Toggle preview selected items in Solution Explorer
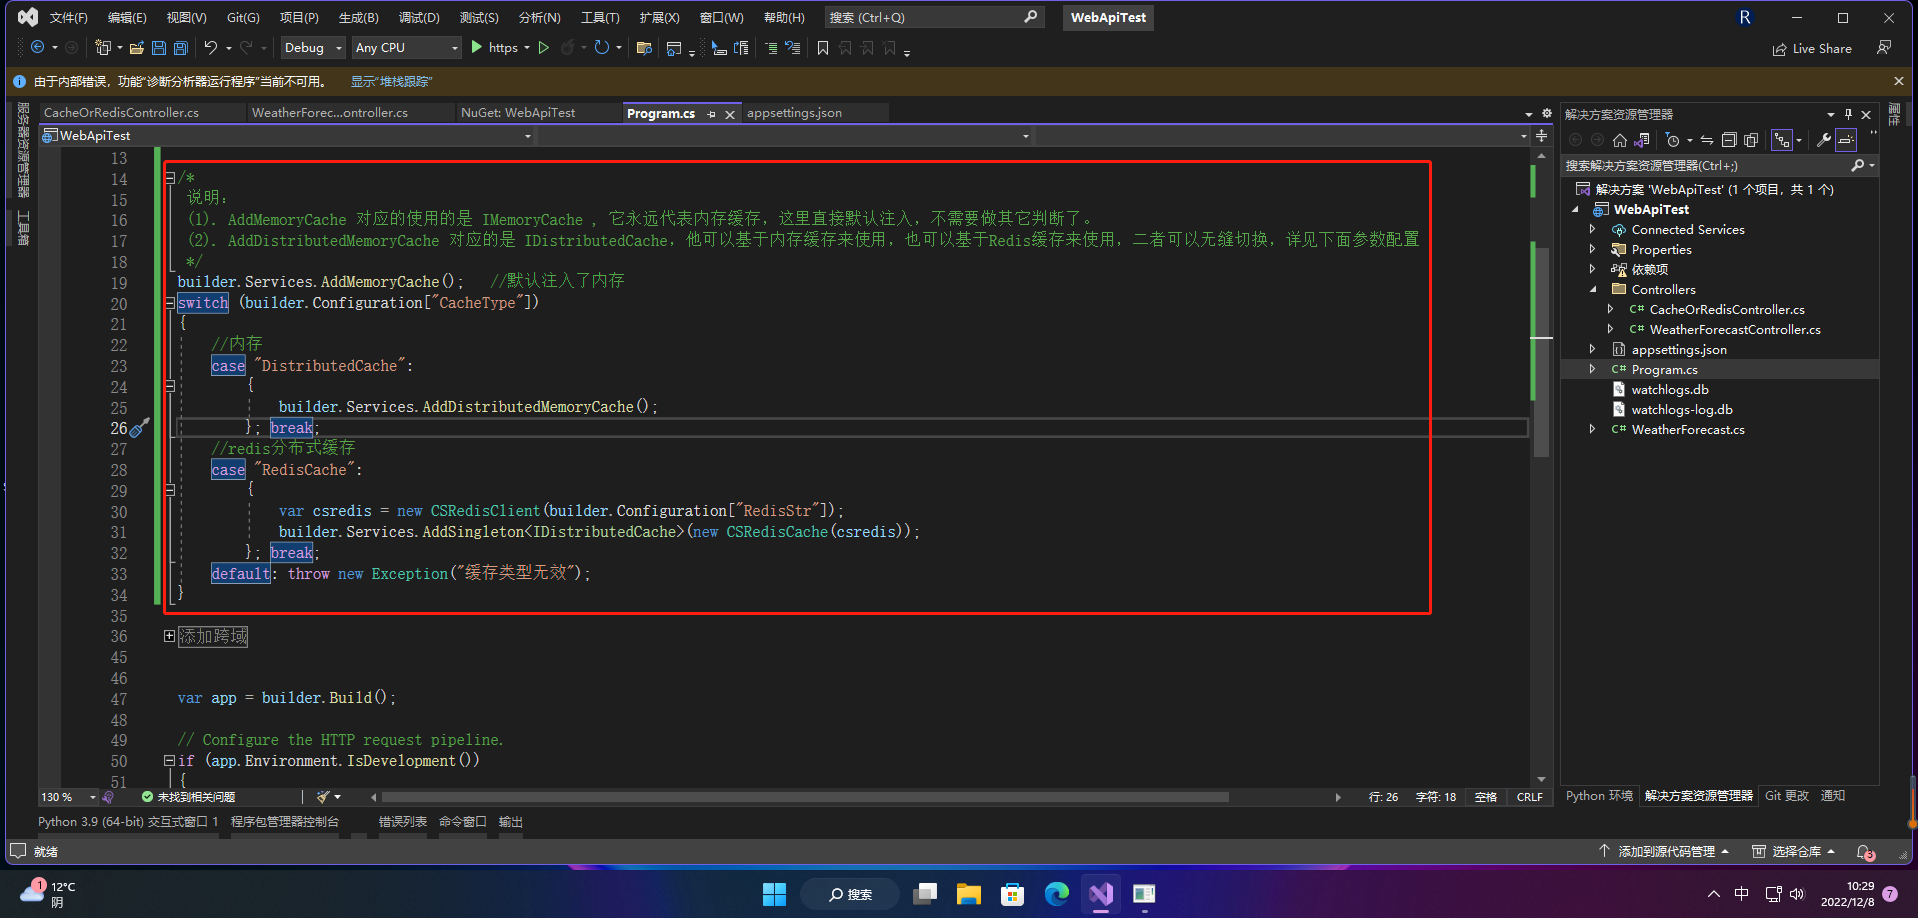The image size is (1918, 918). 1846,140
